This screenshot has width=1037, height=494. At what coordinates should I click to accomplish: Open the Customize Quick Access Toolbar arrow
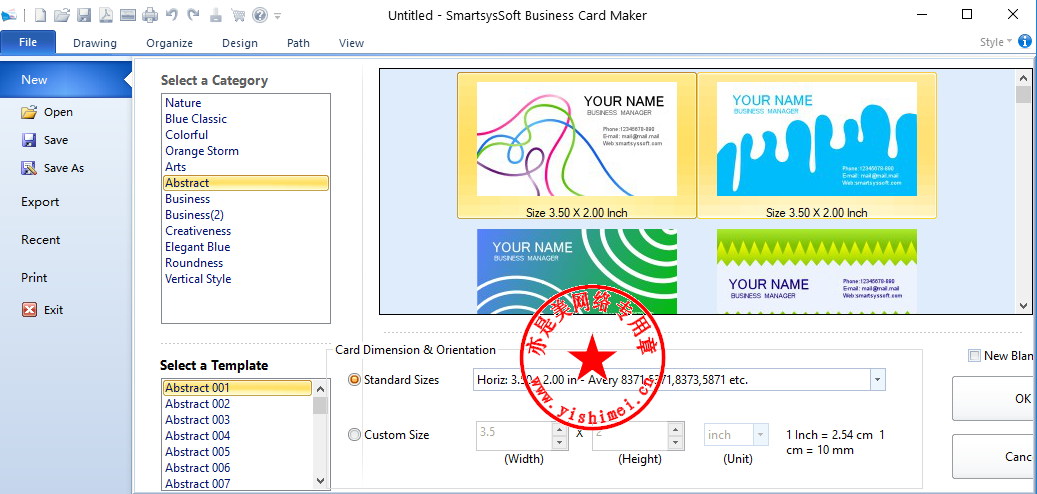pyautogui.click(x=277, y=15)
